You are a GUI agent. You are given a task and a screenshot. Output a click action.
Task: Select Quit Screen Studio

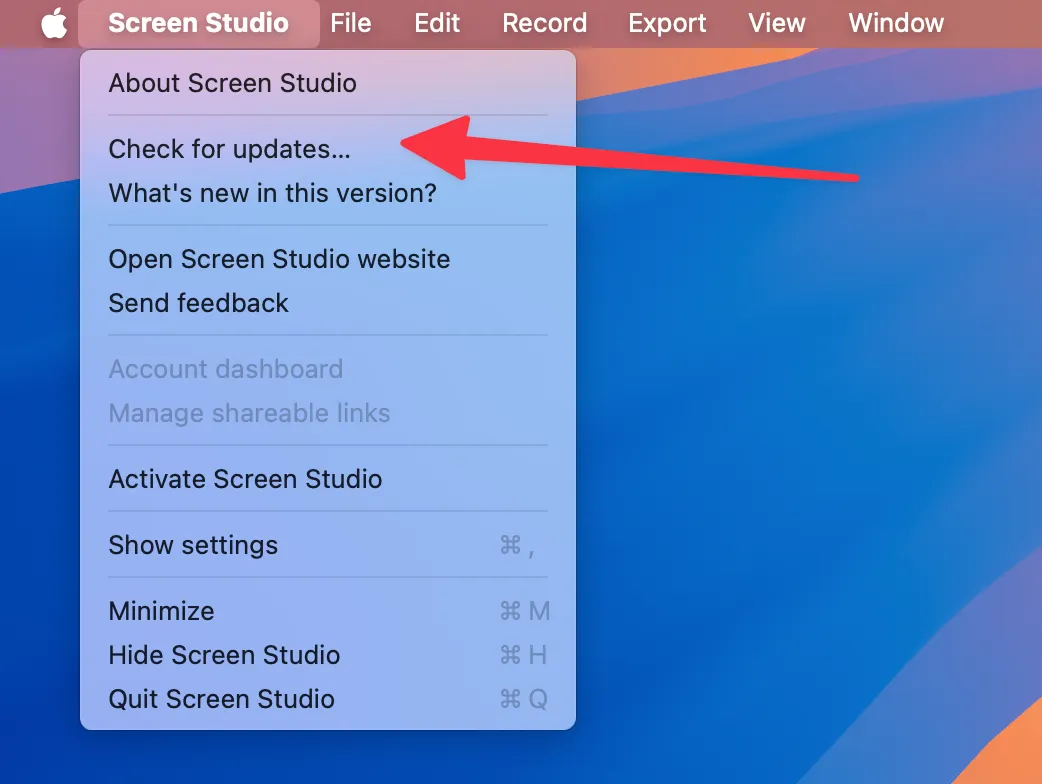(221, 699)
